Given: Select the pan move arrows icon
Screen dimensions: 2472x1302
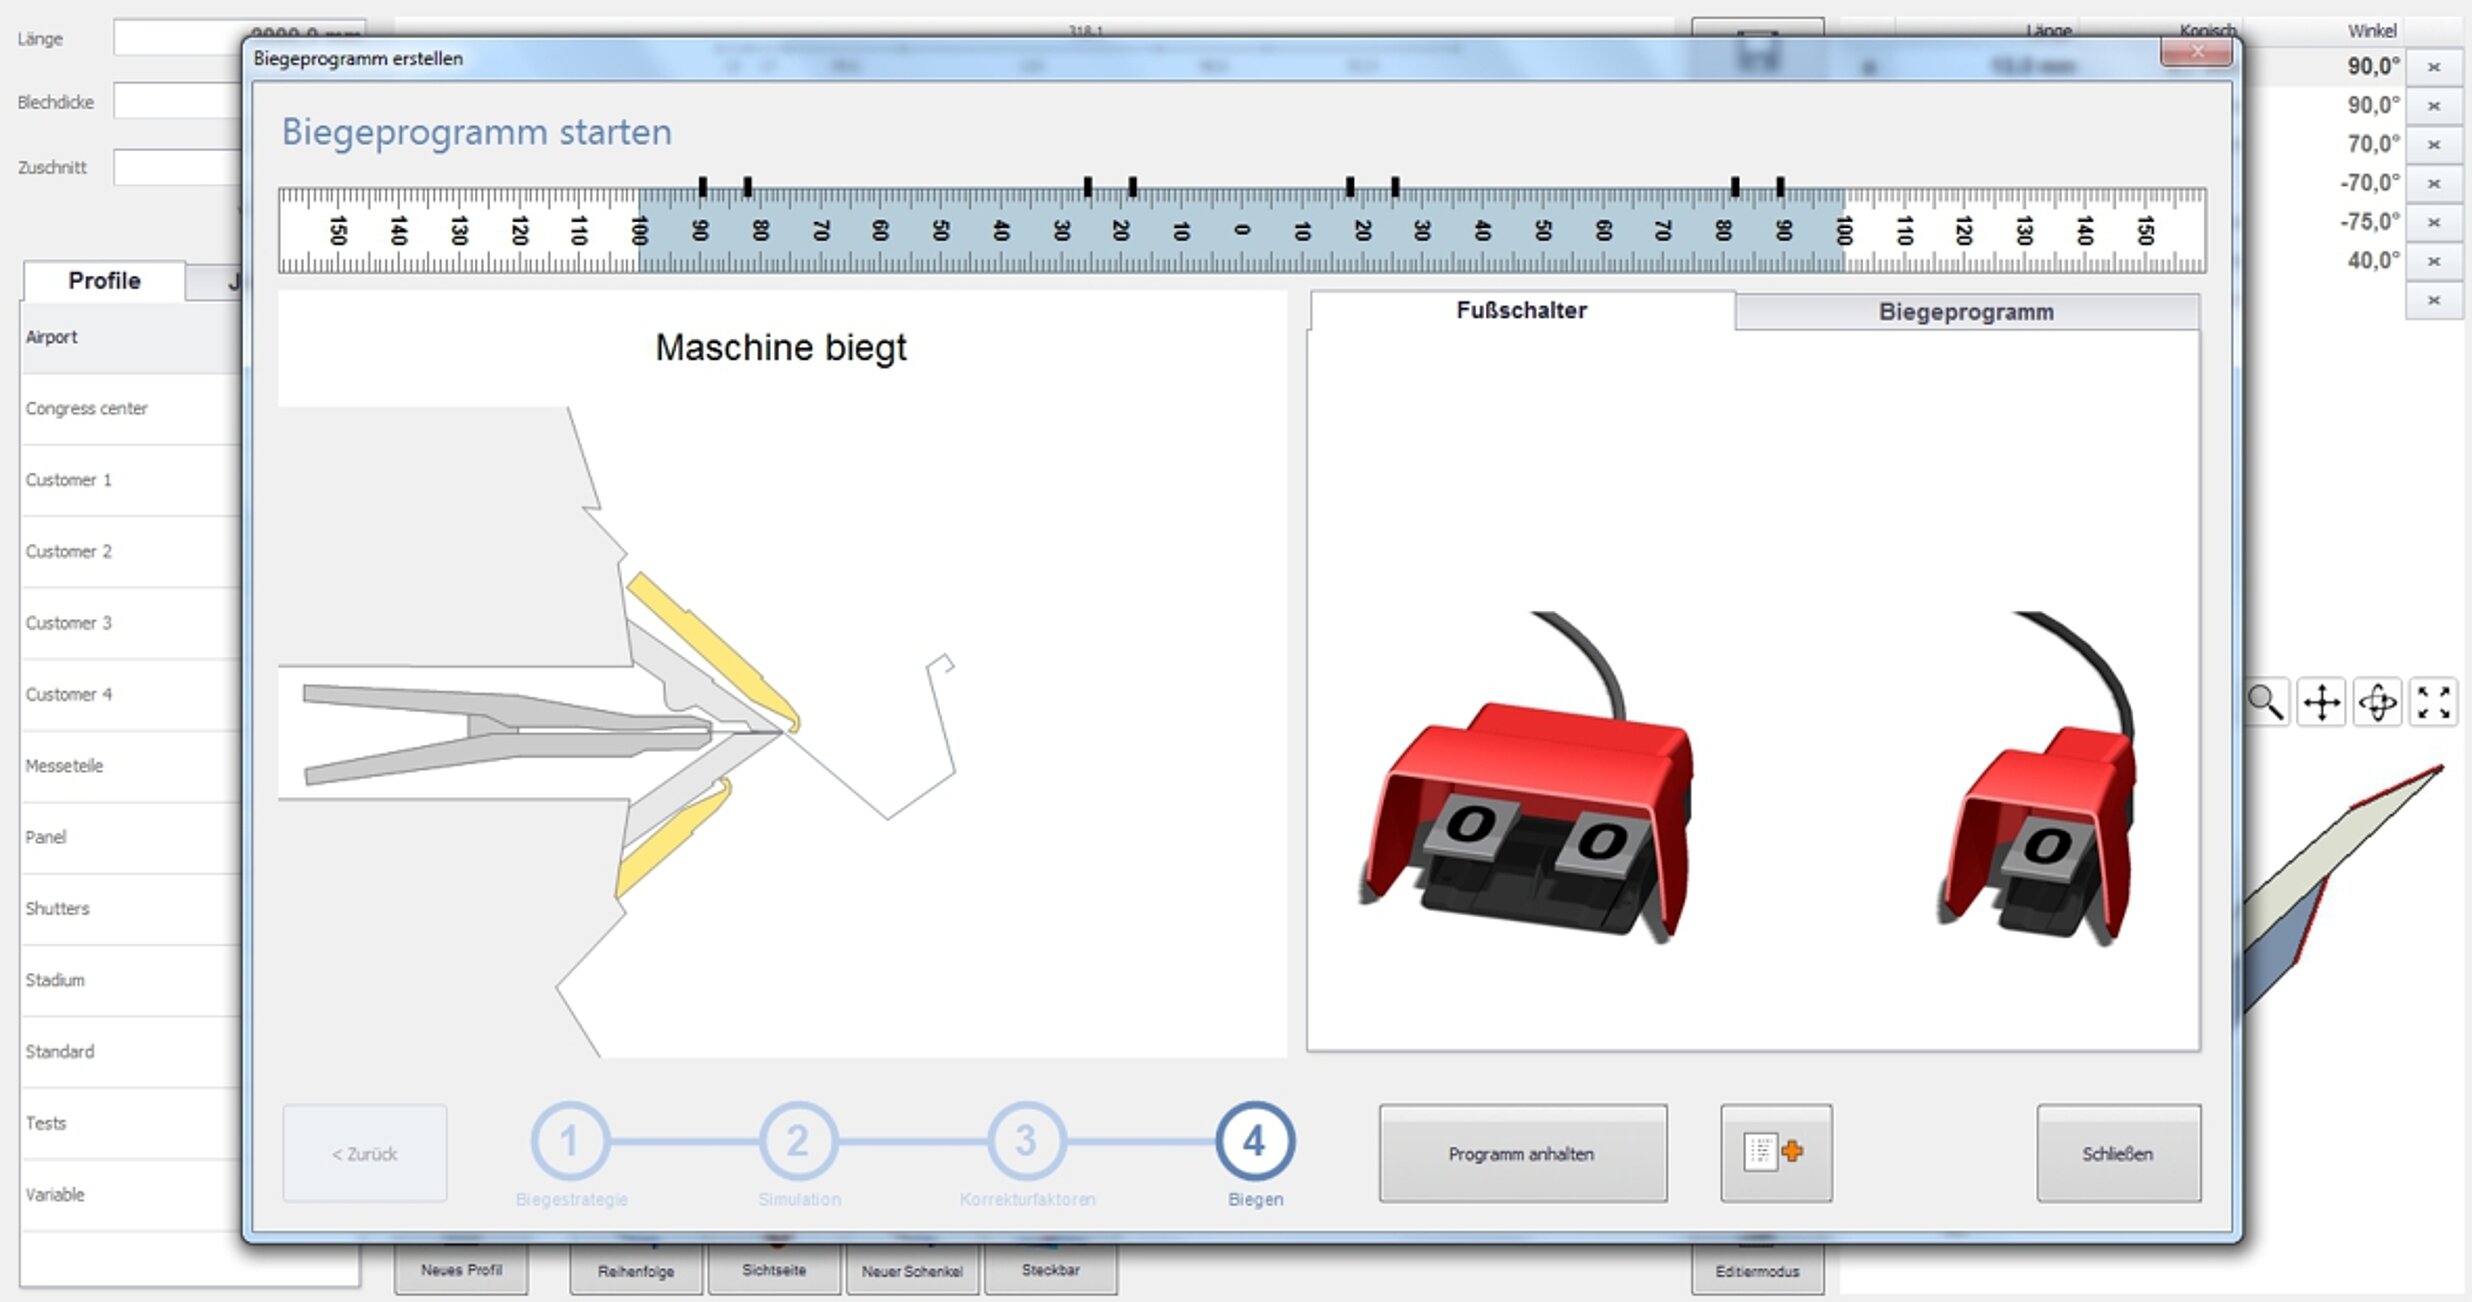Looking at the screenshot, I should click(x=2321, y=702).
